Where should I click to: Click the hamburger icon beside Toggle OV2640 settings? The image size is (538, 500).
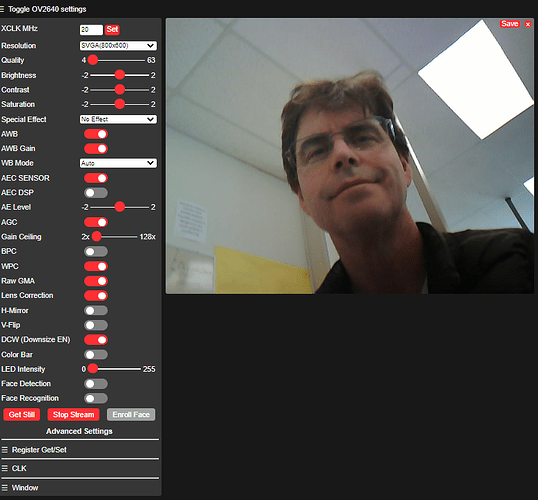2,9
